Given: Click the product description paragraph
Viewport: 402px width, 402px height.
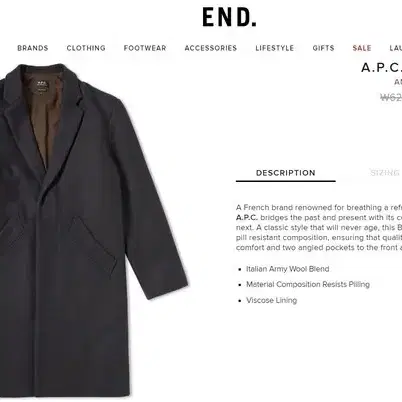Looking at the screenshot, I should (x=319, y=228).
